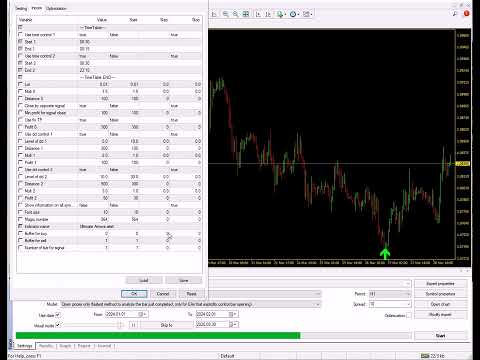Tick the Use time control 1 checkbox
The height and width of the screenshot is (360, 480).
pyautogui.click(x=21, y=35)
